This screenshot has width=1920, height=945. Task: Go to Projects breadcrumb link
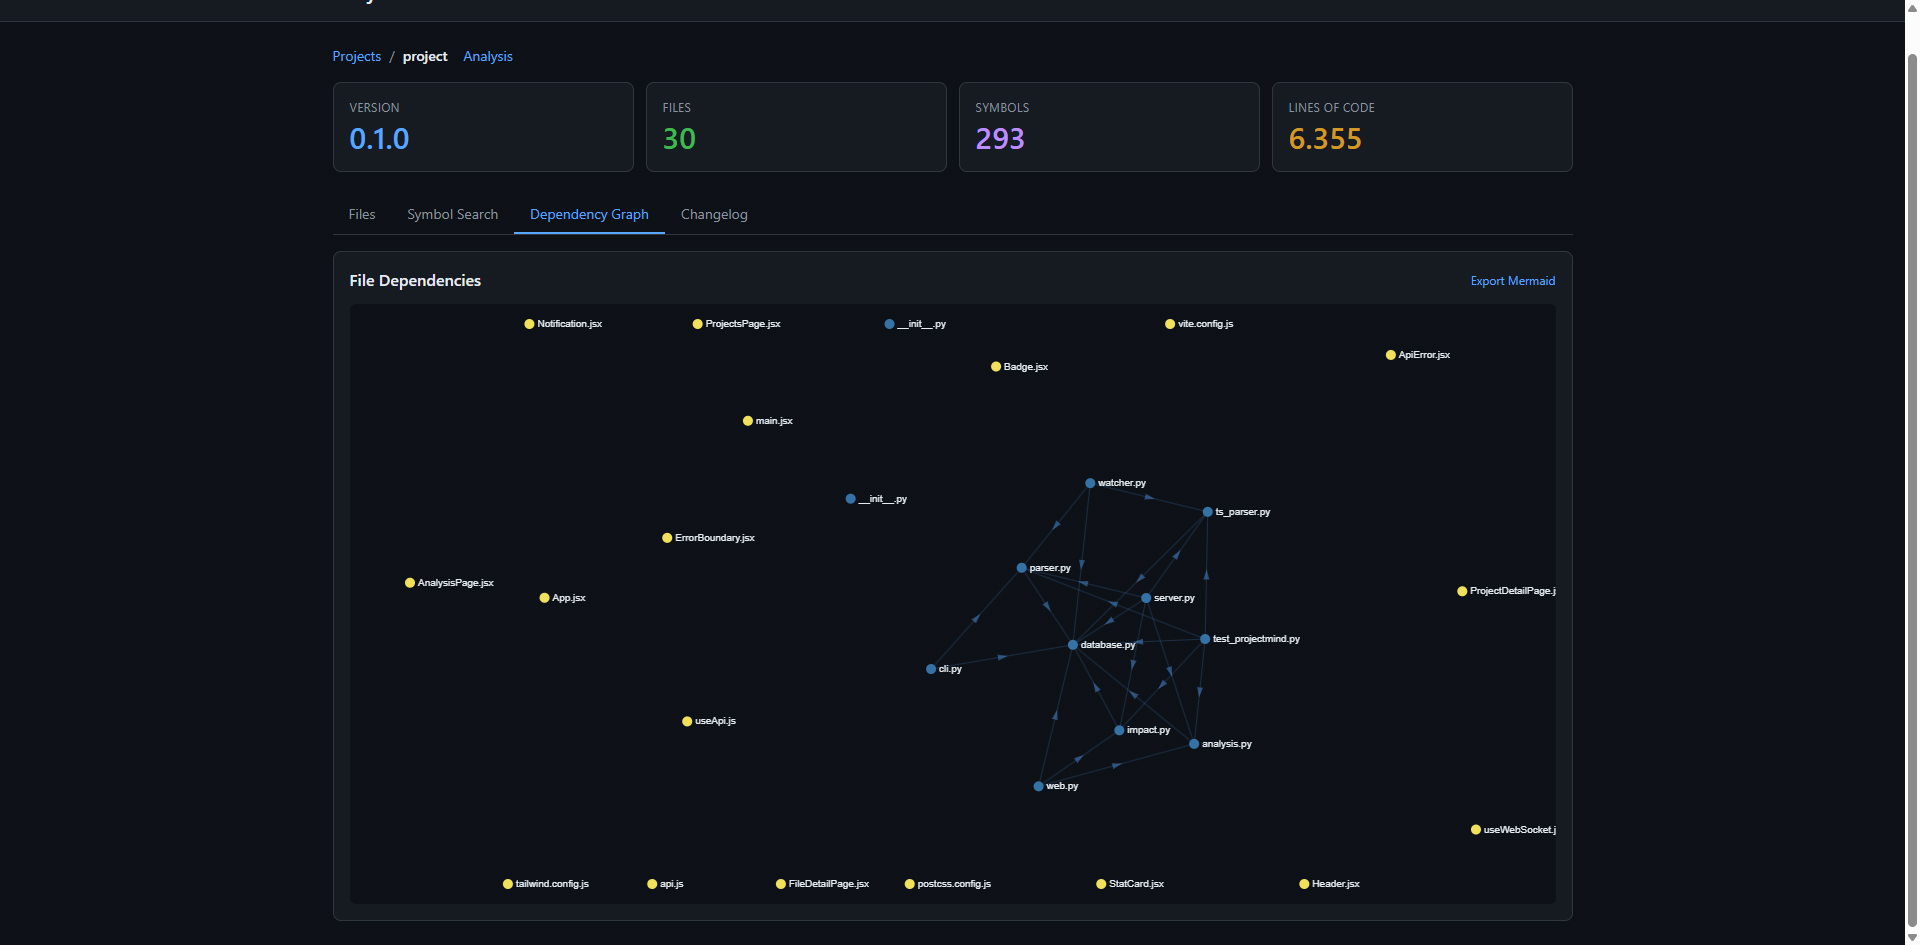click(x=356, y=57)
